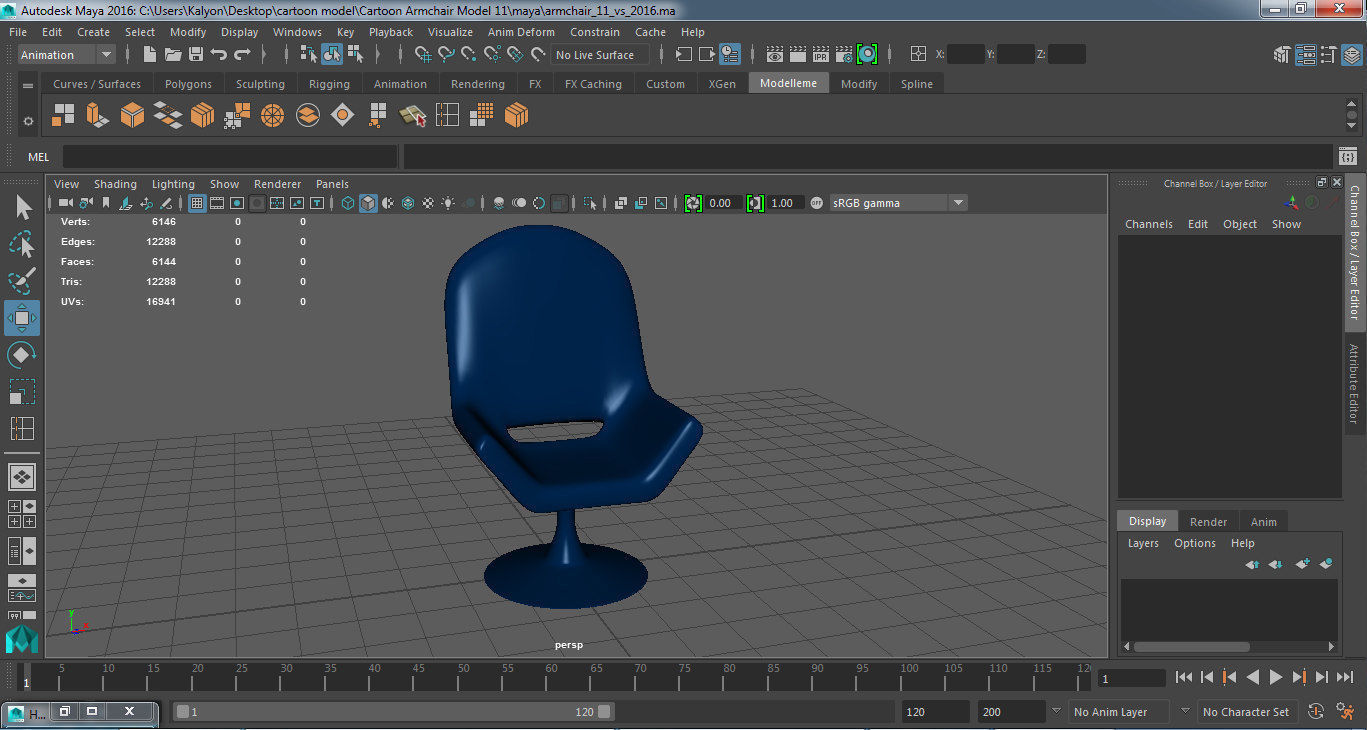Open the viewport Shading menu
Image resolution: width=1367 pixels, height=730 pixels.
(115, 184)
